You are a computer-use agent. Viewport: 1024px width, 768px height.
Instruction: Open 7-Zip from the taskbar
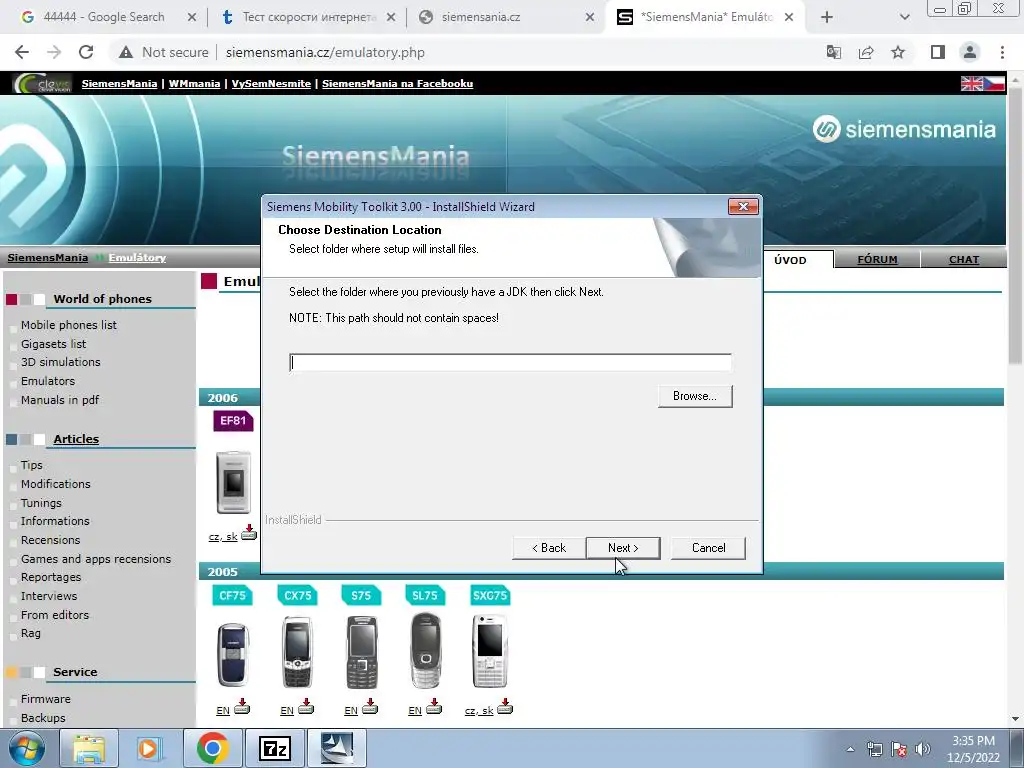tap(274, 748)
